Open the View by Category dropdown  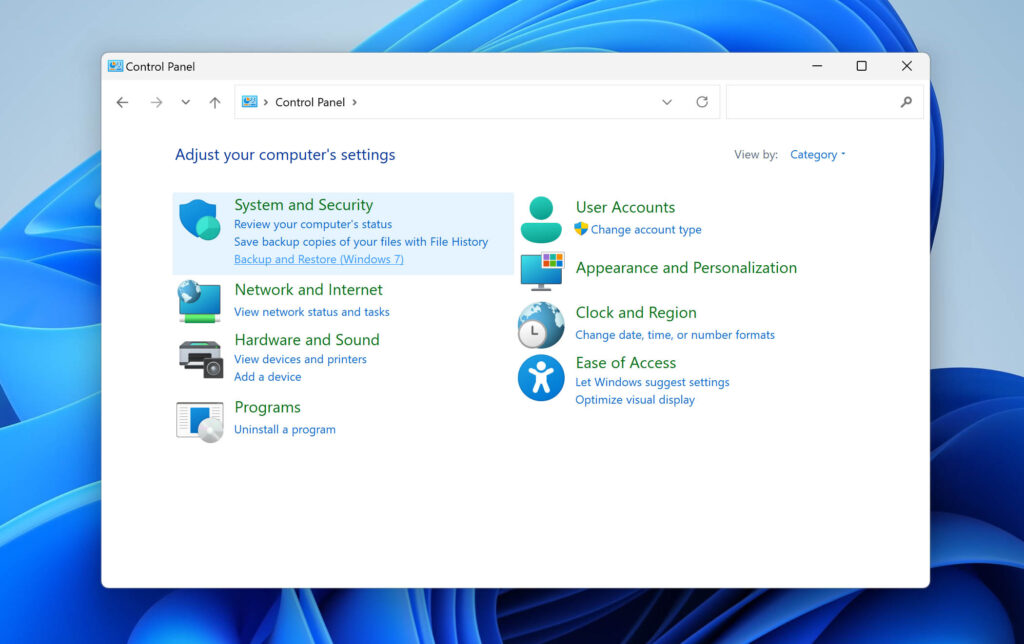click(818, 155)
